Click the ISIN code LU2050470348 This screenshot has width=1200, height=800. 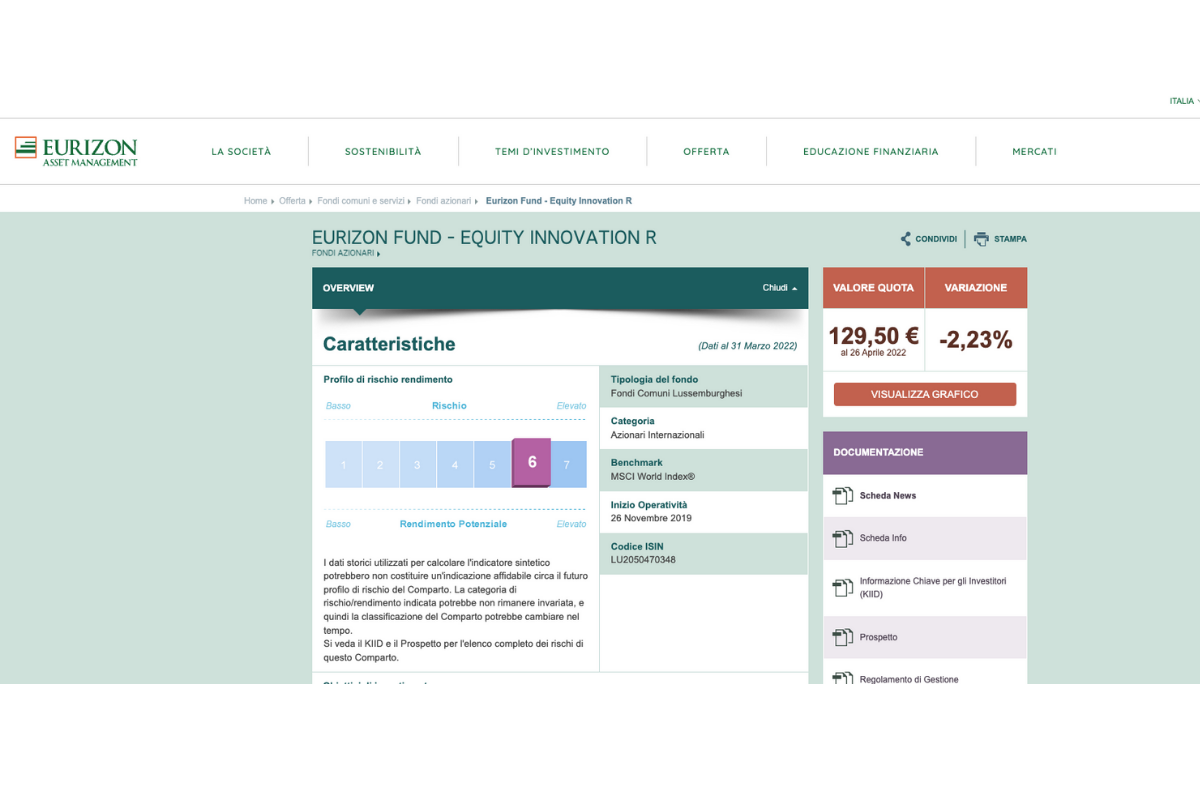click(x=643, y=560)
